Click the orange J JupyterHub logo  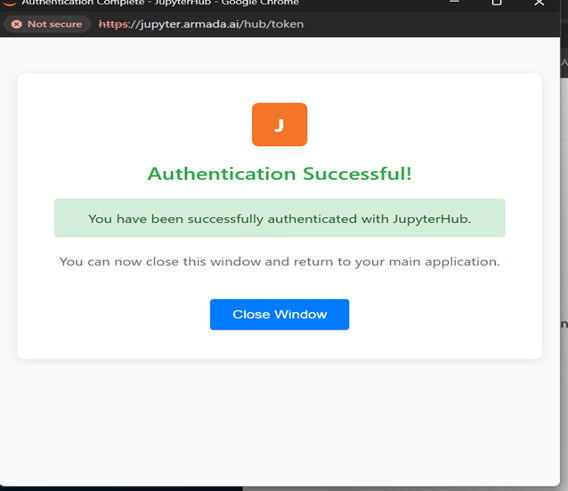click(x=279, y=124)
